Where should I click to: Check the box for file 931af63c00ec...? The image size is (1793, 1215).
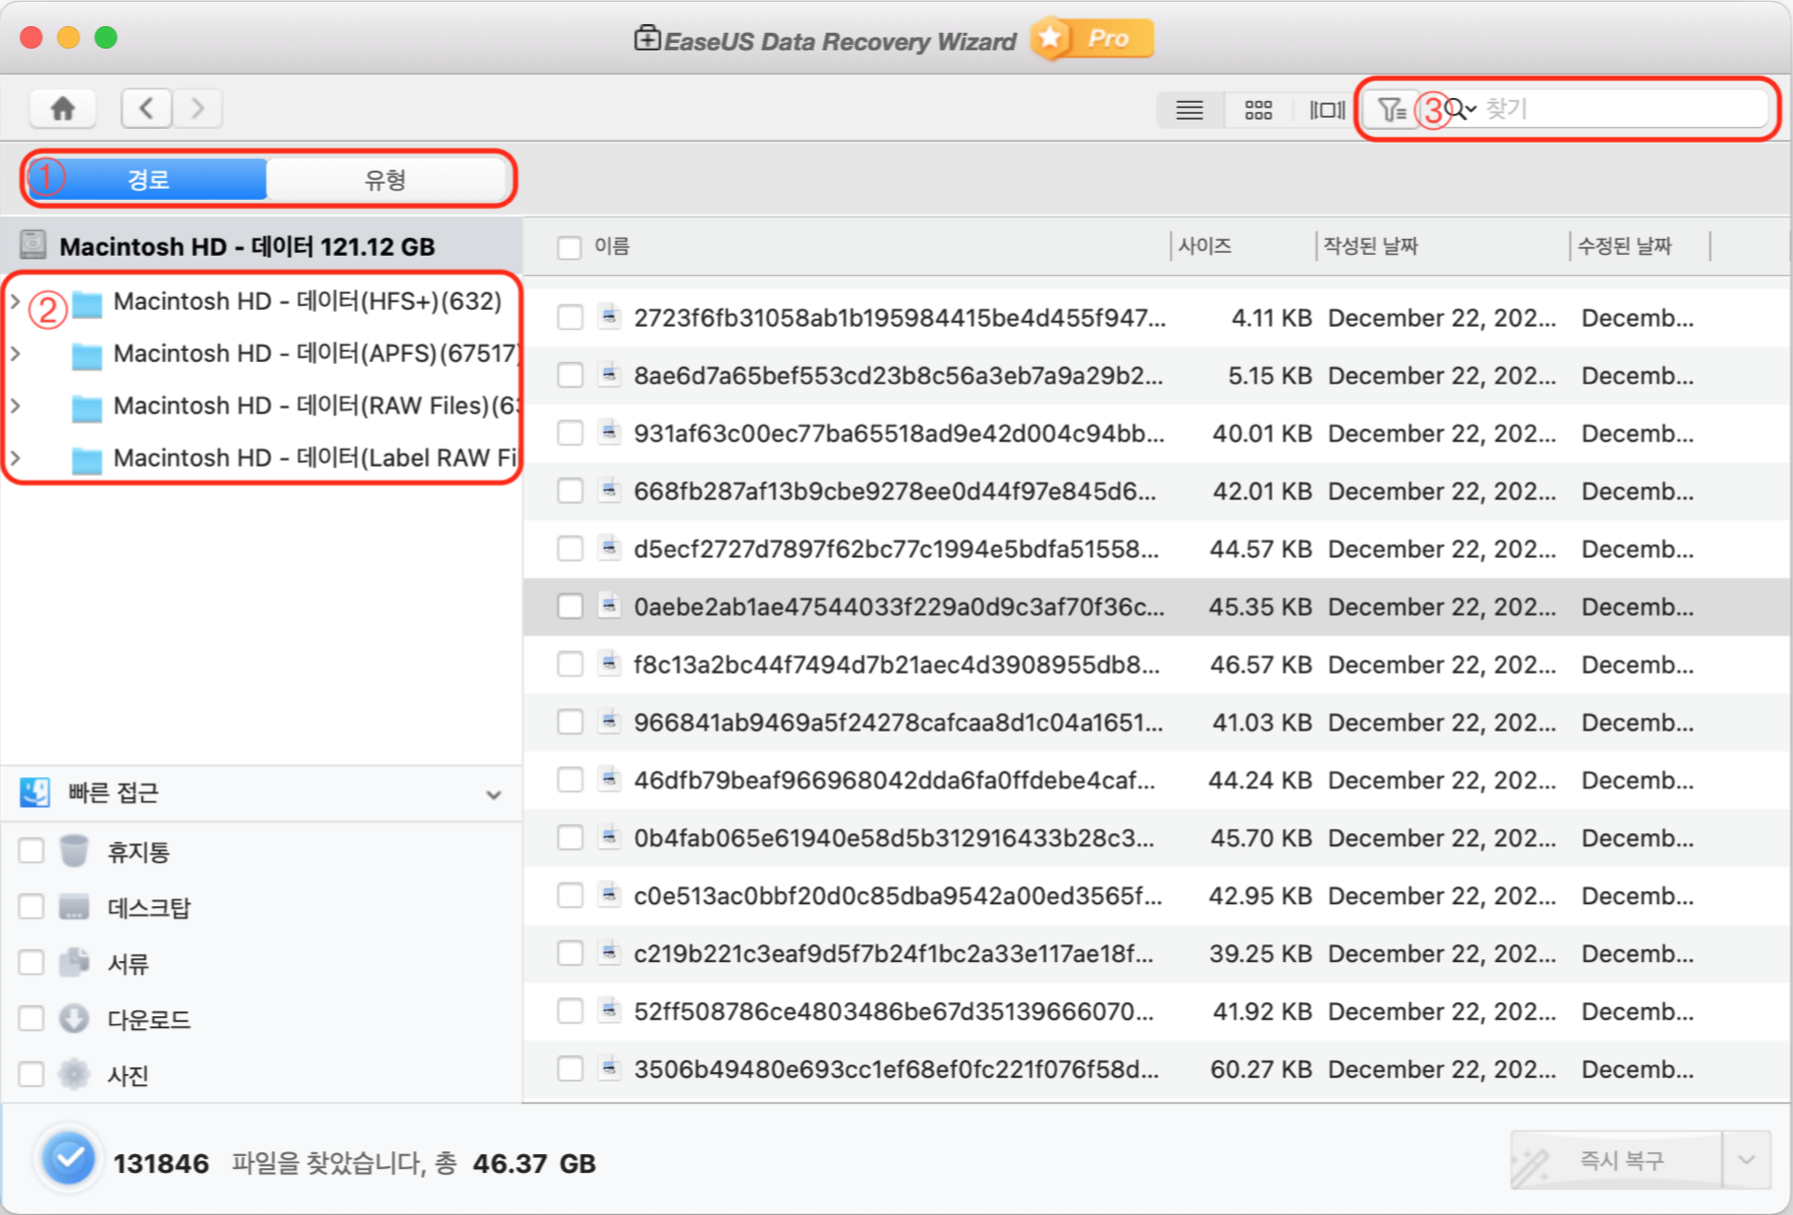(x=570, y=434)
